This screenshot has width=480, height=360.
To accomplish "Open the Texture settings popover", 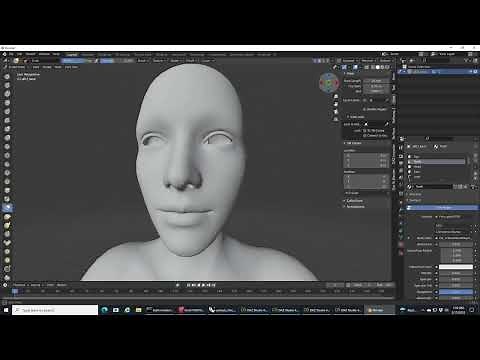I will coord(159,61).
